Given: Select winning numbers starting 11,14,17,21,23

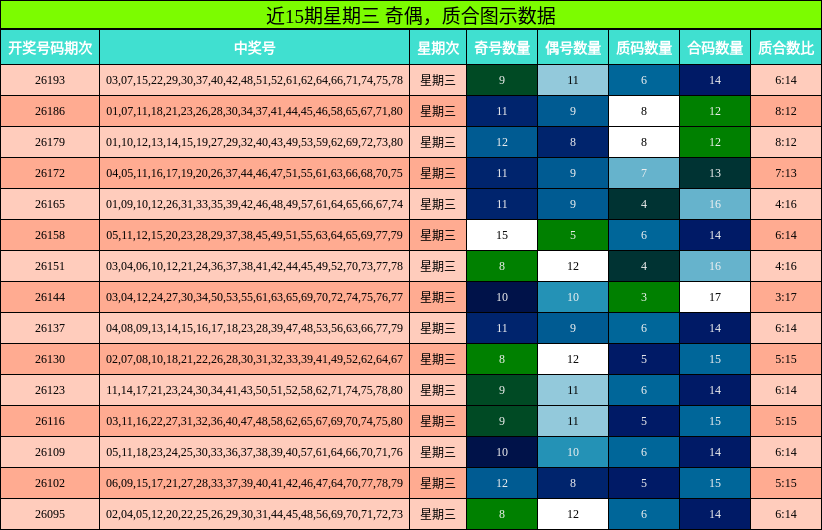Looking at the screenshot, I should (254, 390).
